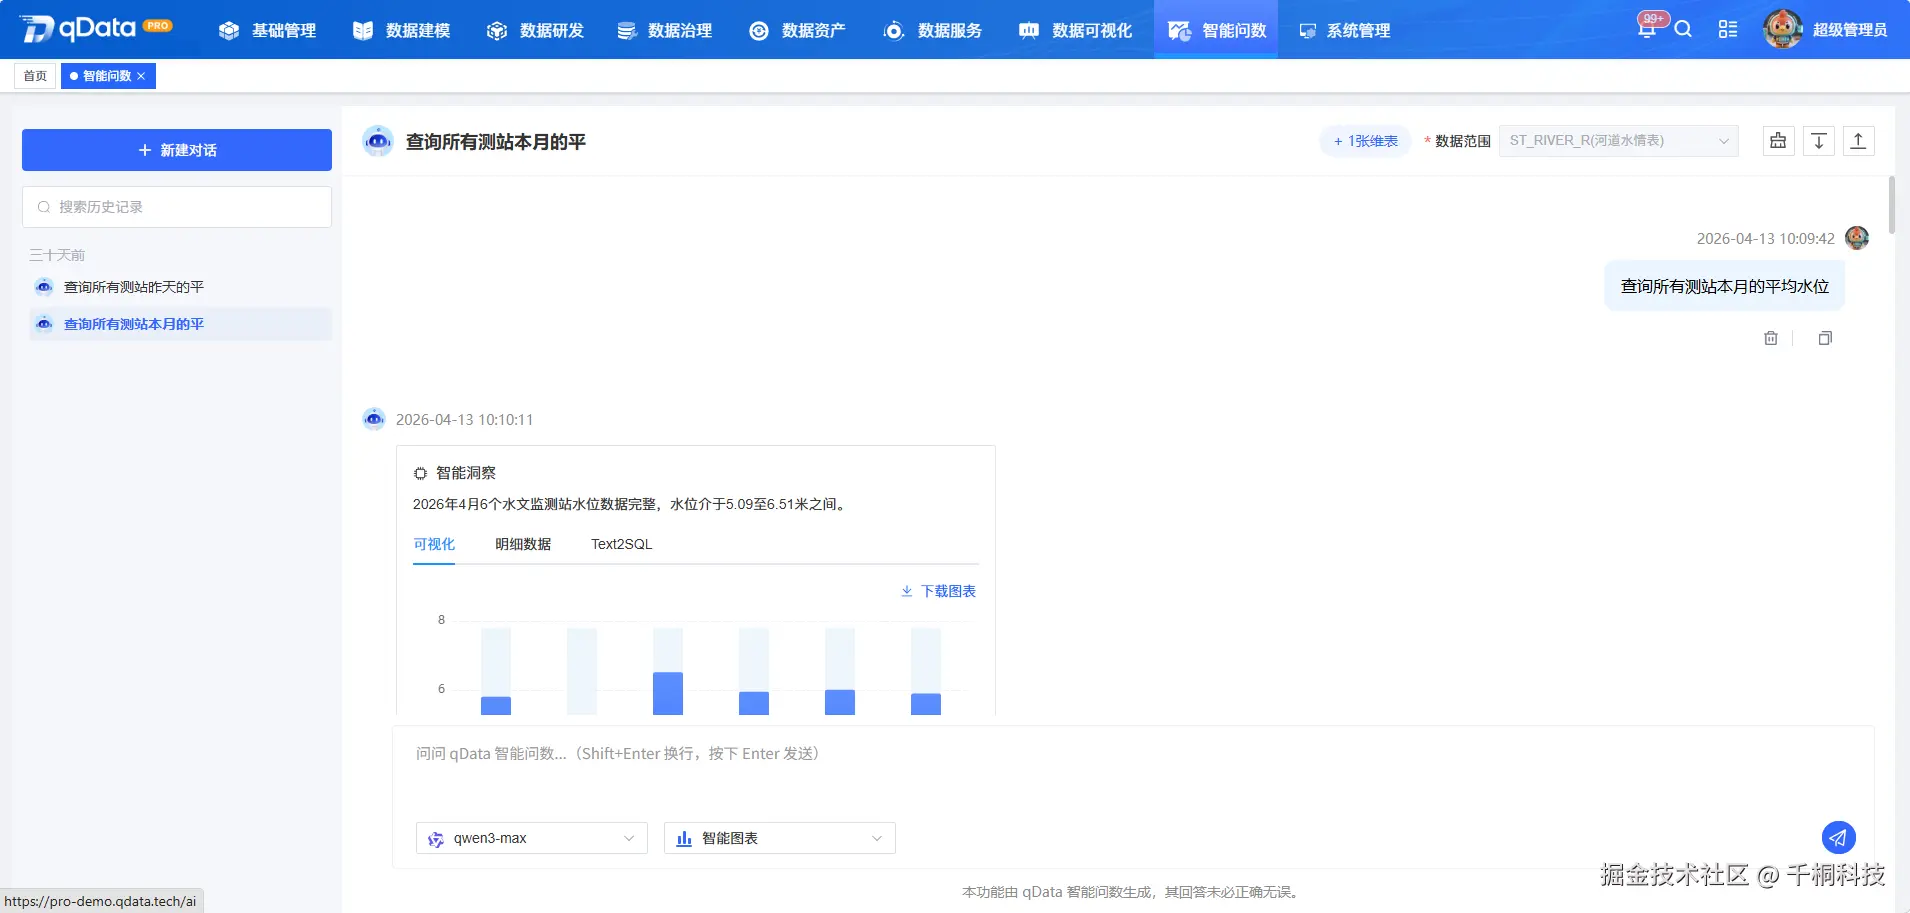Open the 数据研发 menu

[535, 31]
